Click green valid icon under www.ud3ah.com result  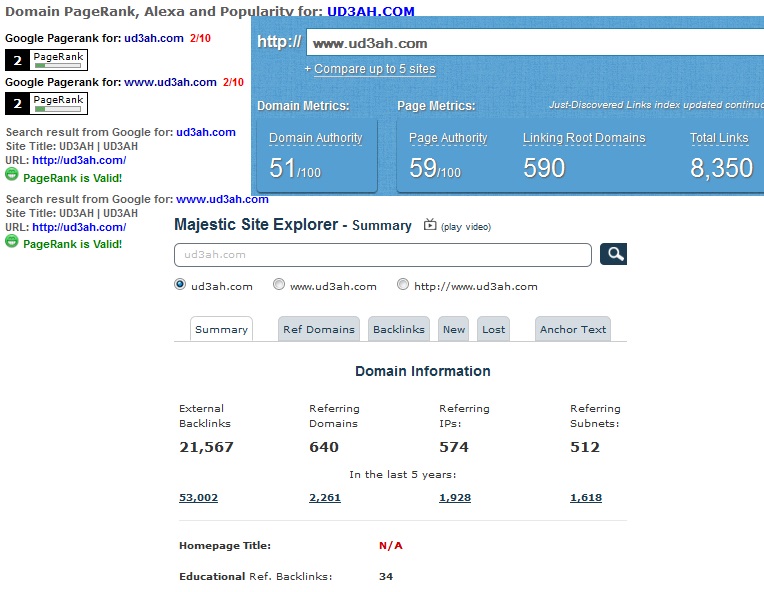pyautogui.click(x=12, y=241)
